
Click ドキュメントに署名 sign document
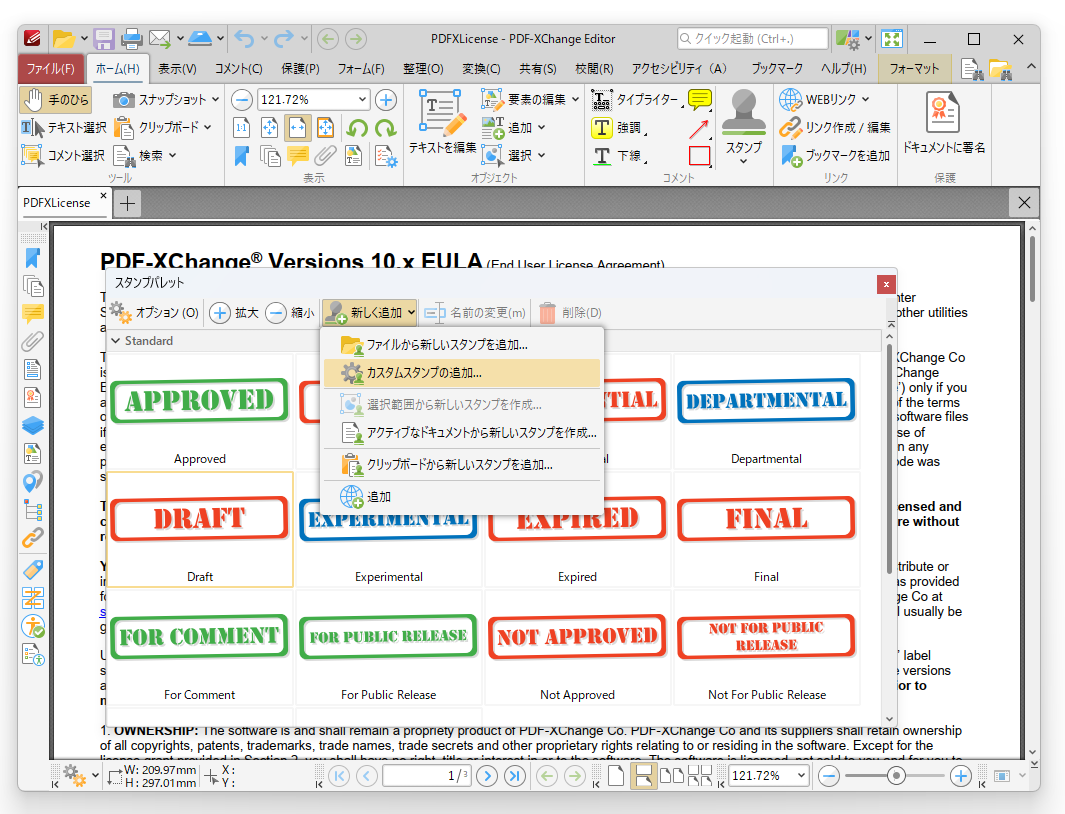coord(943,123)
